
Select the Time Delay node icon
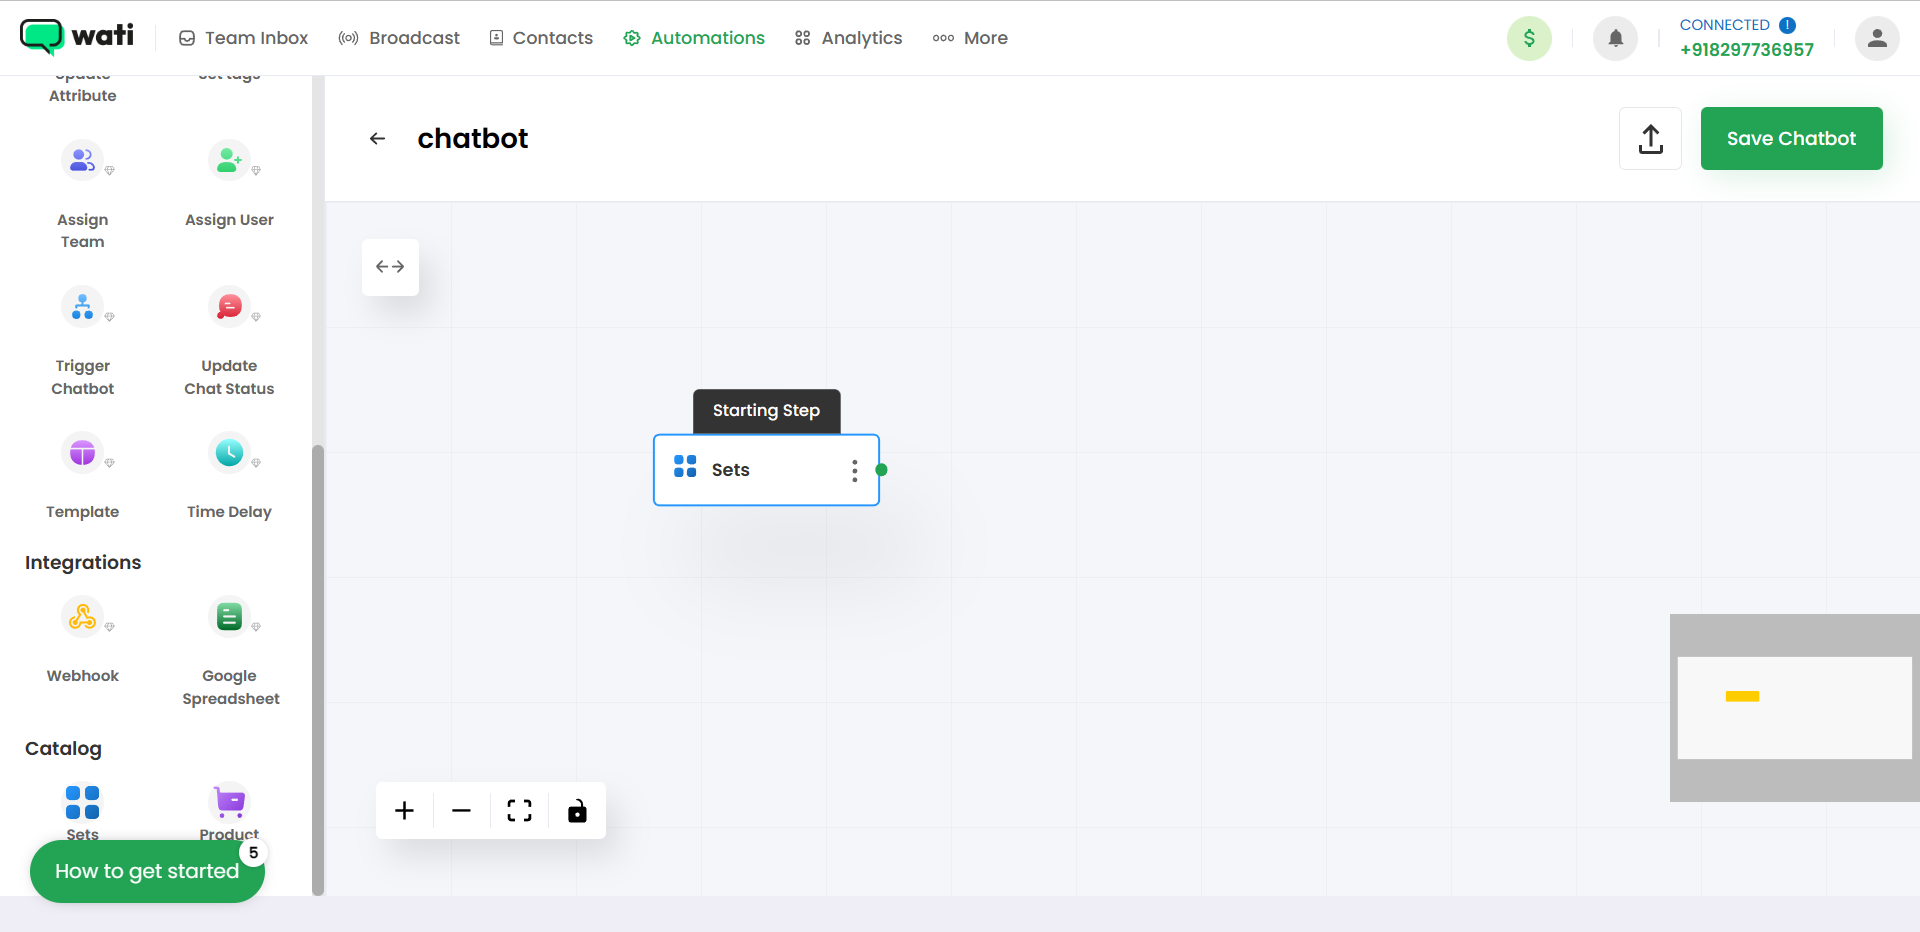[229, 453]
